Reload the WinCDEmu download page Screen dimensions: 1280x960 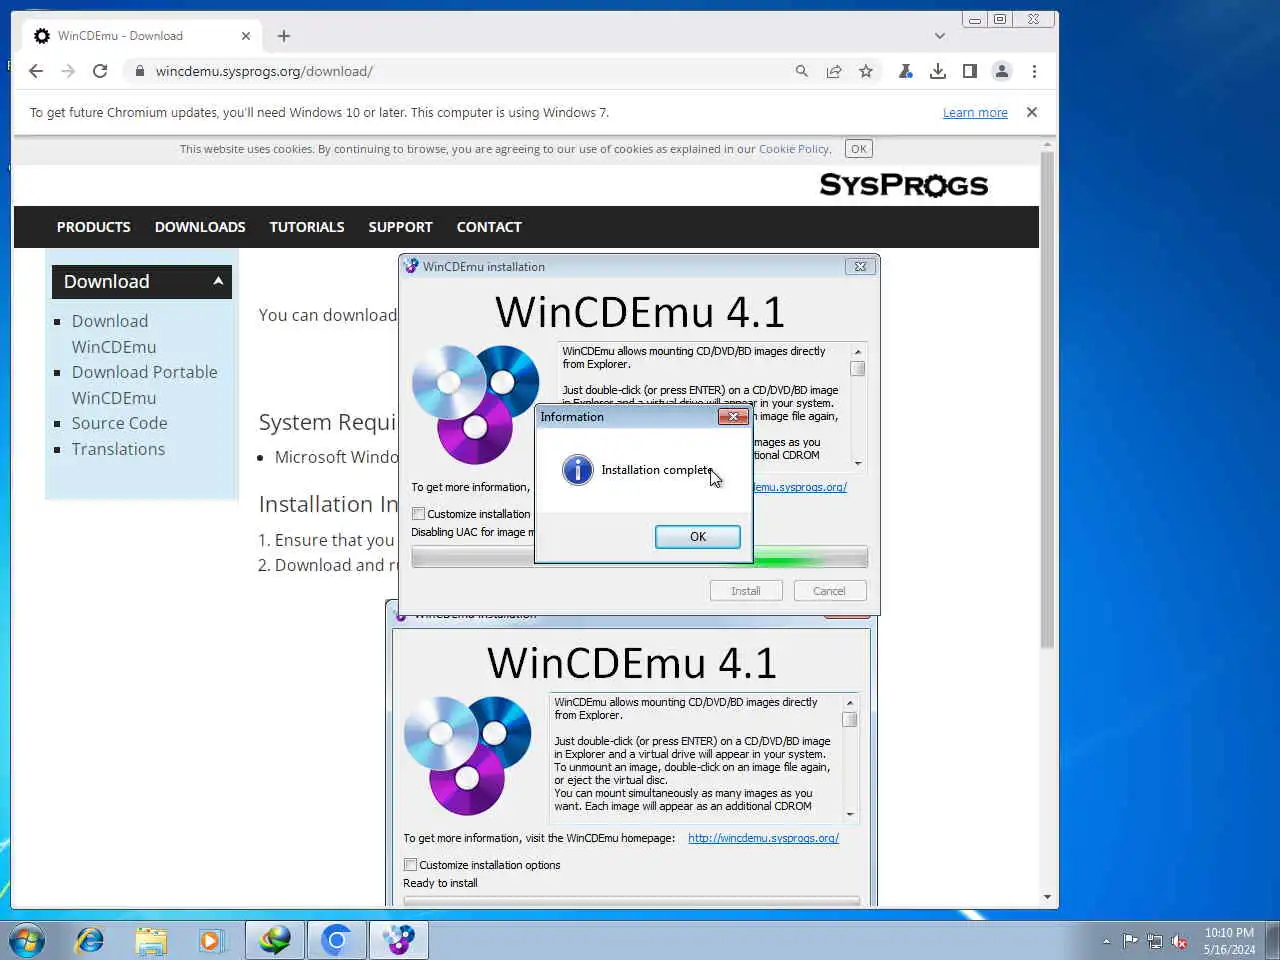[100, 71]
